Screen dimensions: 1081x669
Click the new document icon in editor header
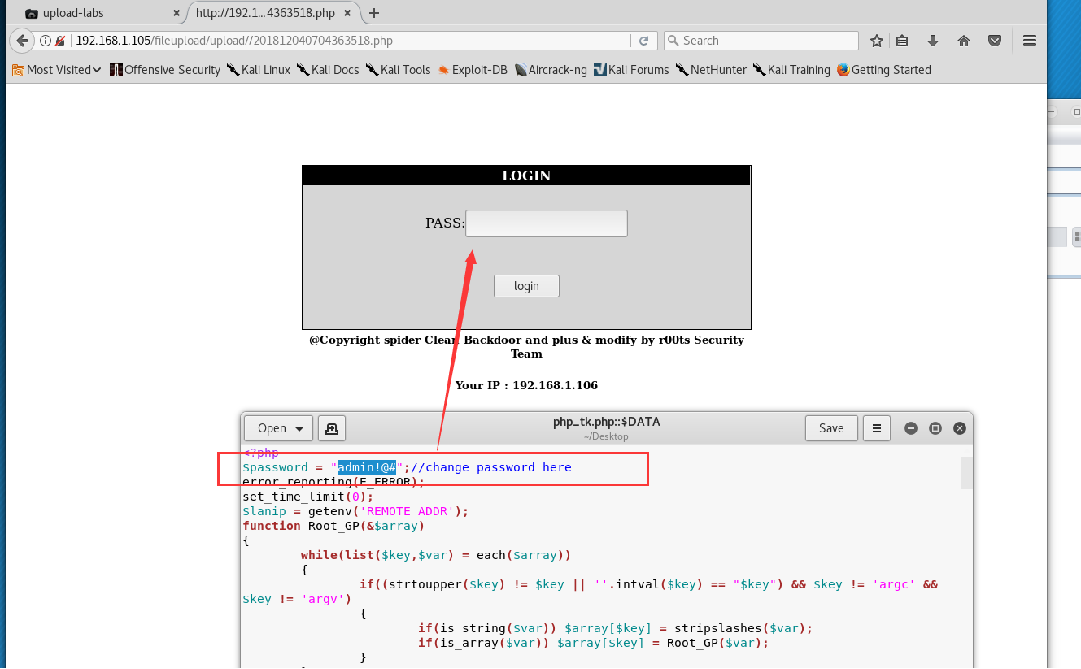point(332,428)
